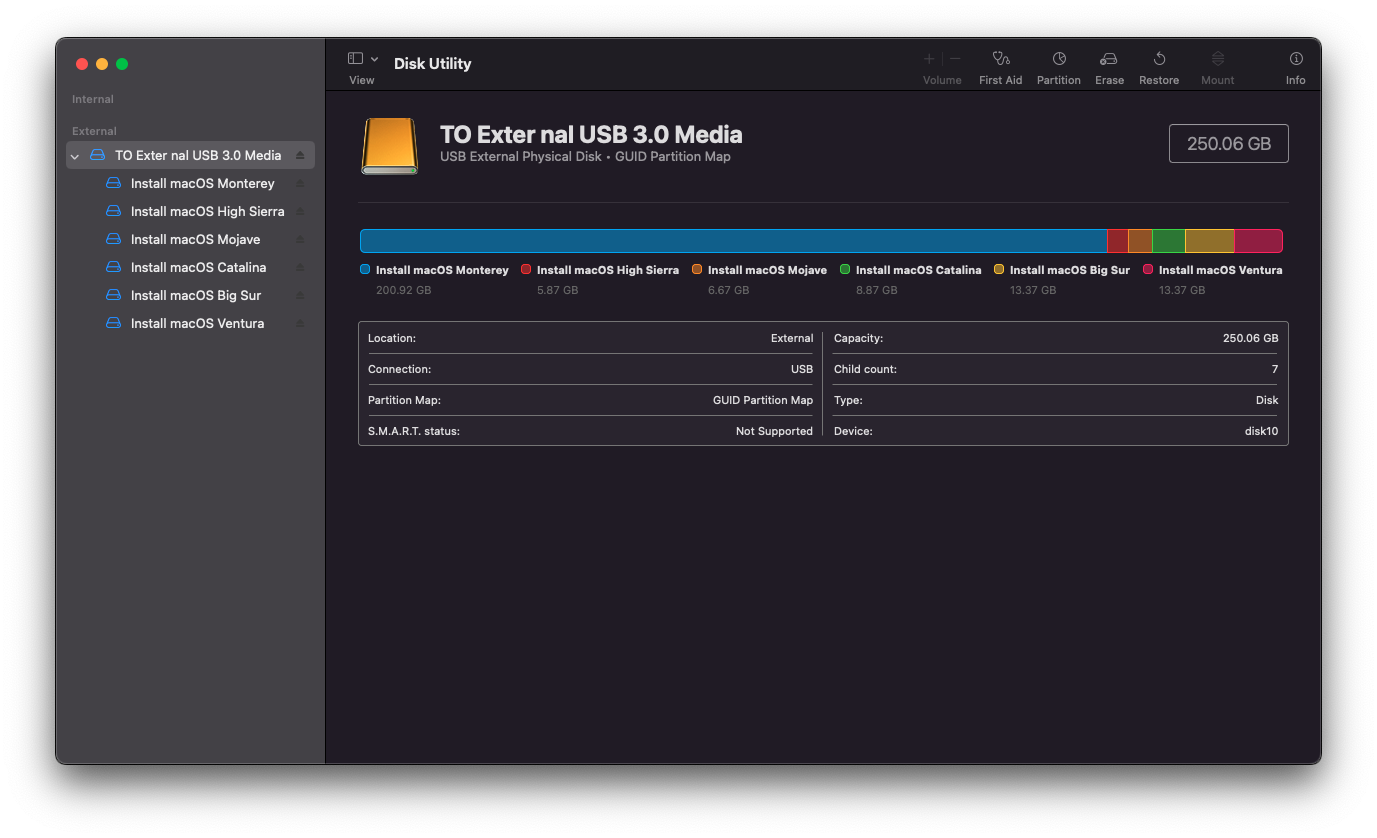
Task: Click the Type value Disk
Action: [1267, 400]
